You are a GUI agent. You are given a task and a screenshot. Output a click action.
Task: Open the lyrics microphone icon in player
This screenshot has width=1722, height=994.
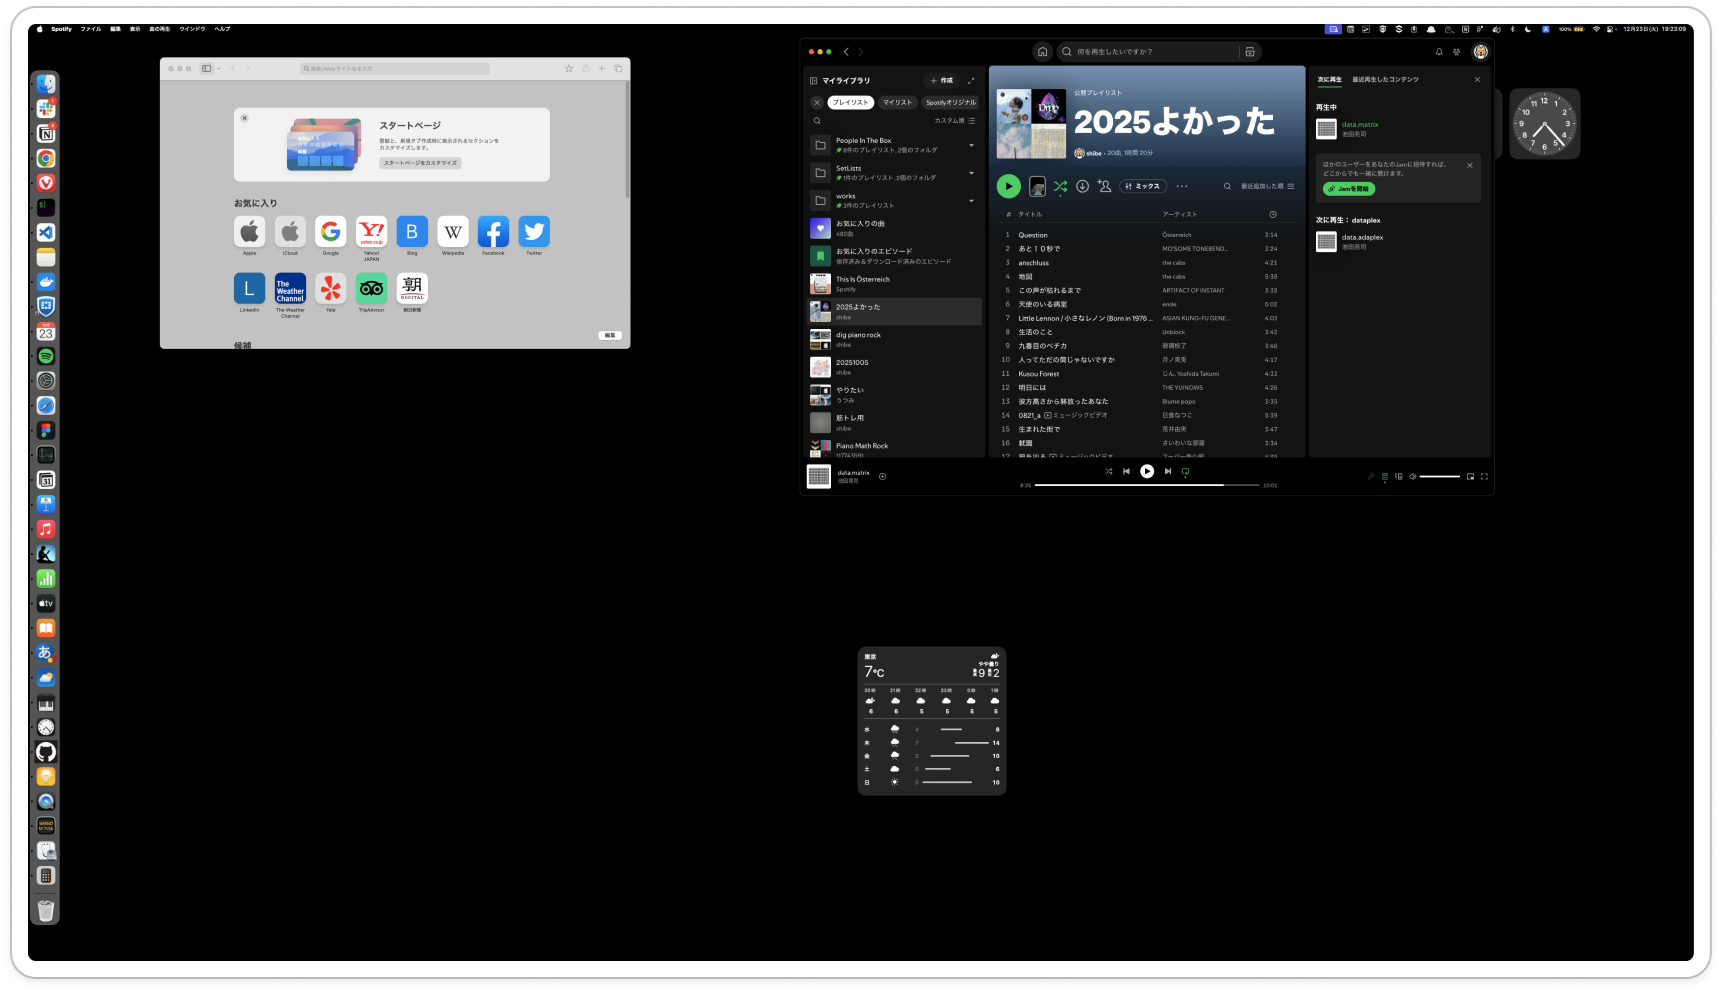(1371, 477)
